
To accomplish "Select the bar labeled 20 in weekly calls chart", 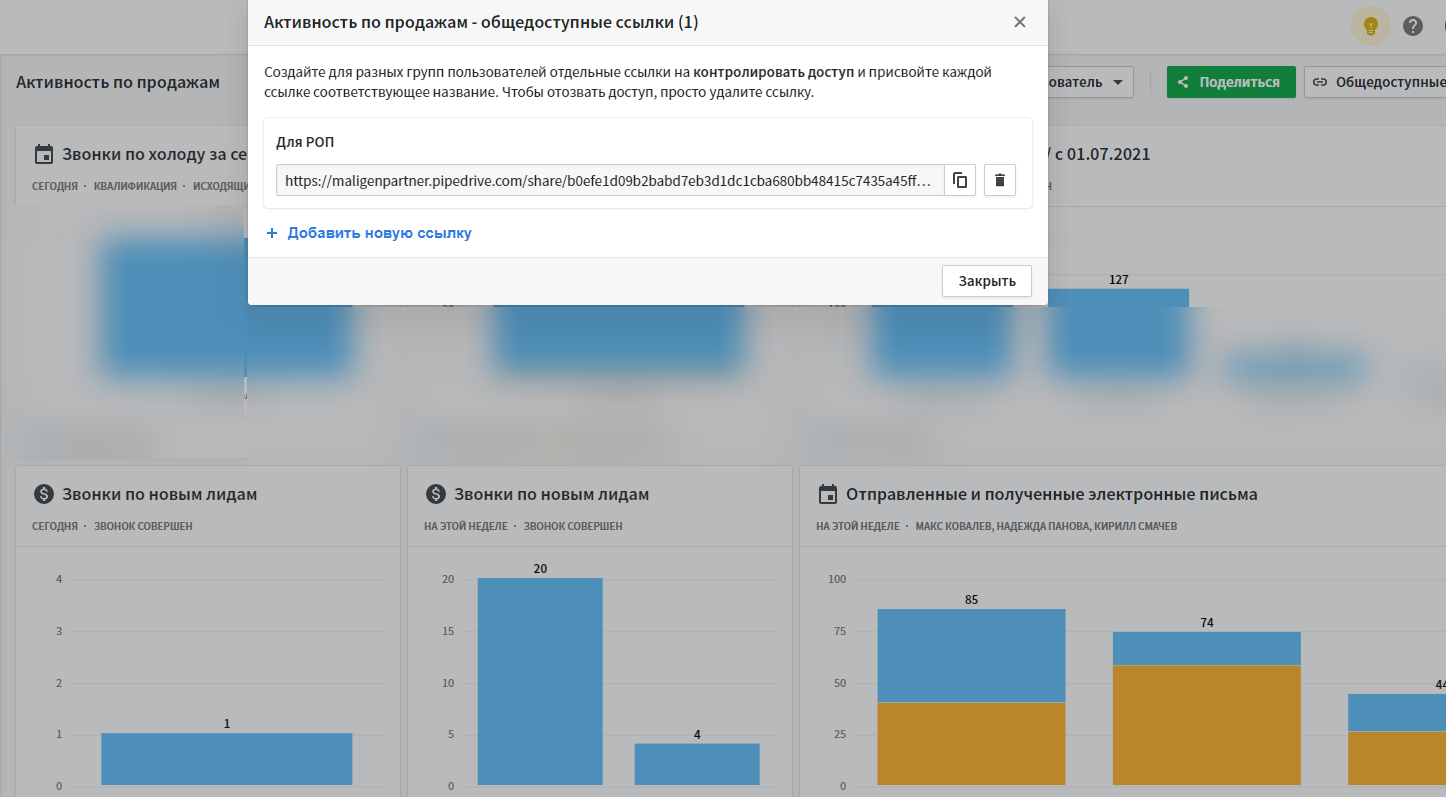I will (540, 682).
